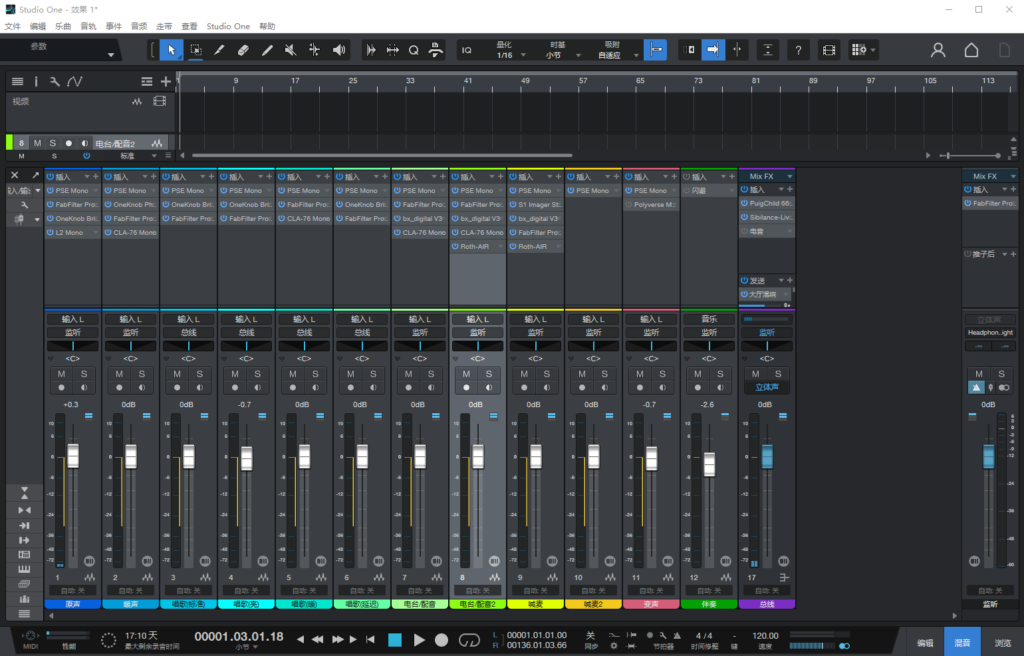The width and height of the screenshot is (1024, 656).
Task: Select the eraser tool in the toolbar
Action: tap(244, 51)
